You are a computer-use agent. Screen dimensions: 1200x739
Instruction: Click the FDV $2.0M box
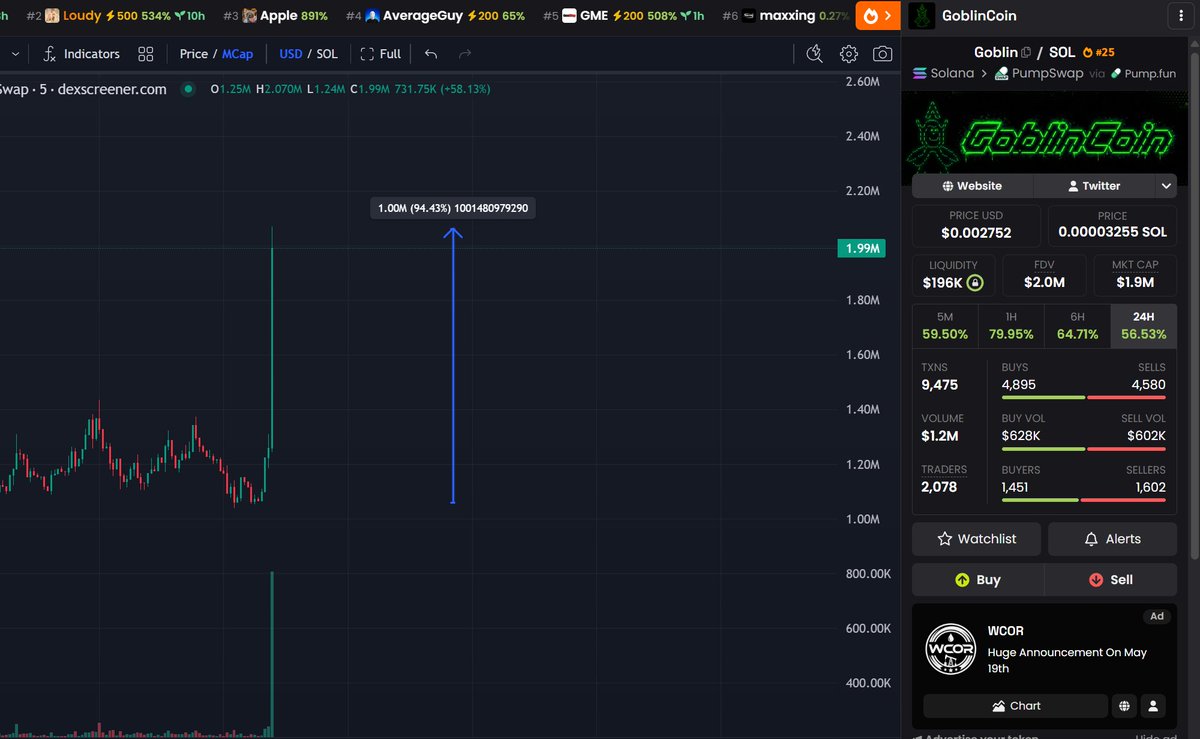pyautogui.click(x=1044, y=275)
